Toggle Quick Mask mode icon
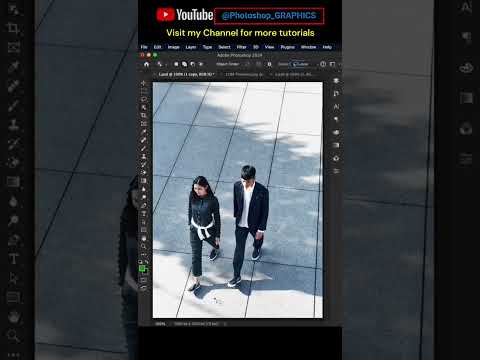Screen dimensions: 480x360 click(144, 280)
